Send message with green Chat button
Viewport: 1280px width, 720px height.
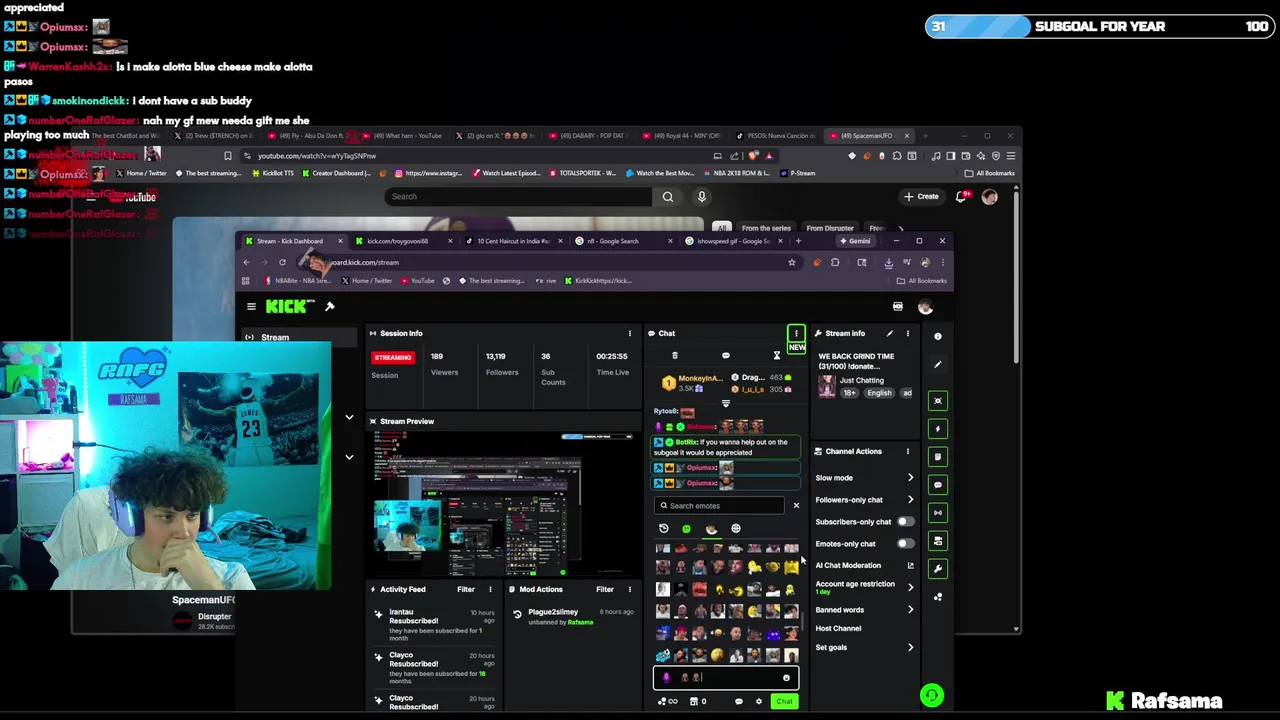(784, 701)
